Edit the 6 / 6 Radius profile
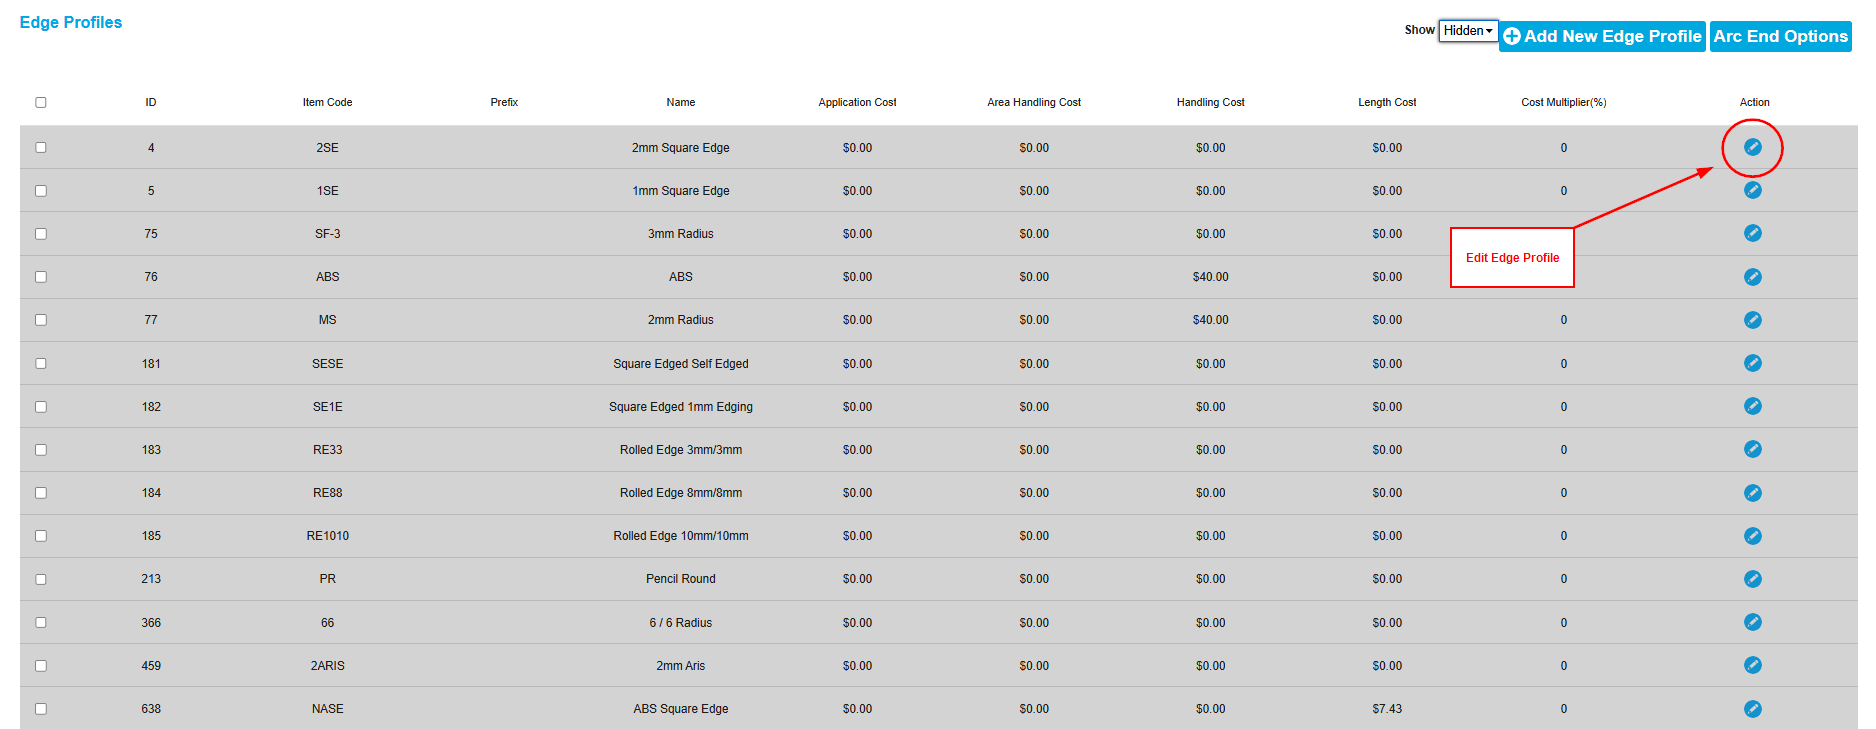This screenshot has height=729, width=1876. click(x=1752, y=622)
